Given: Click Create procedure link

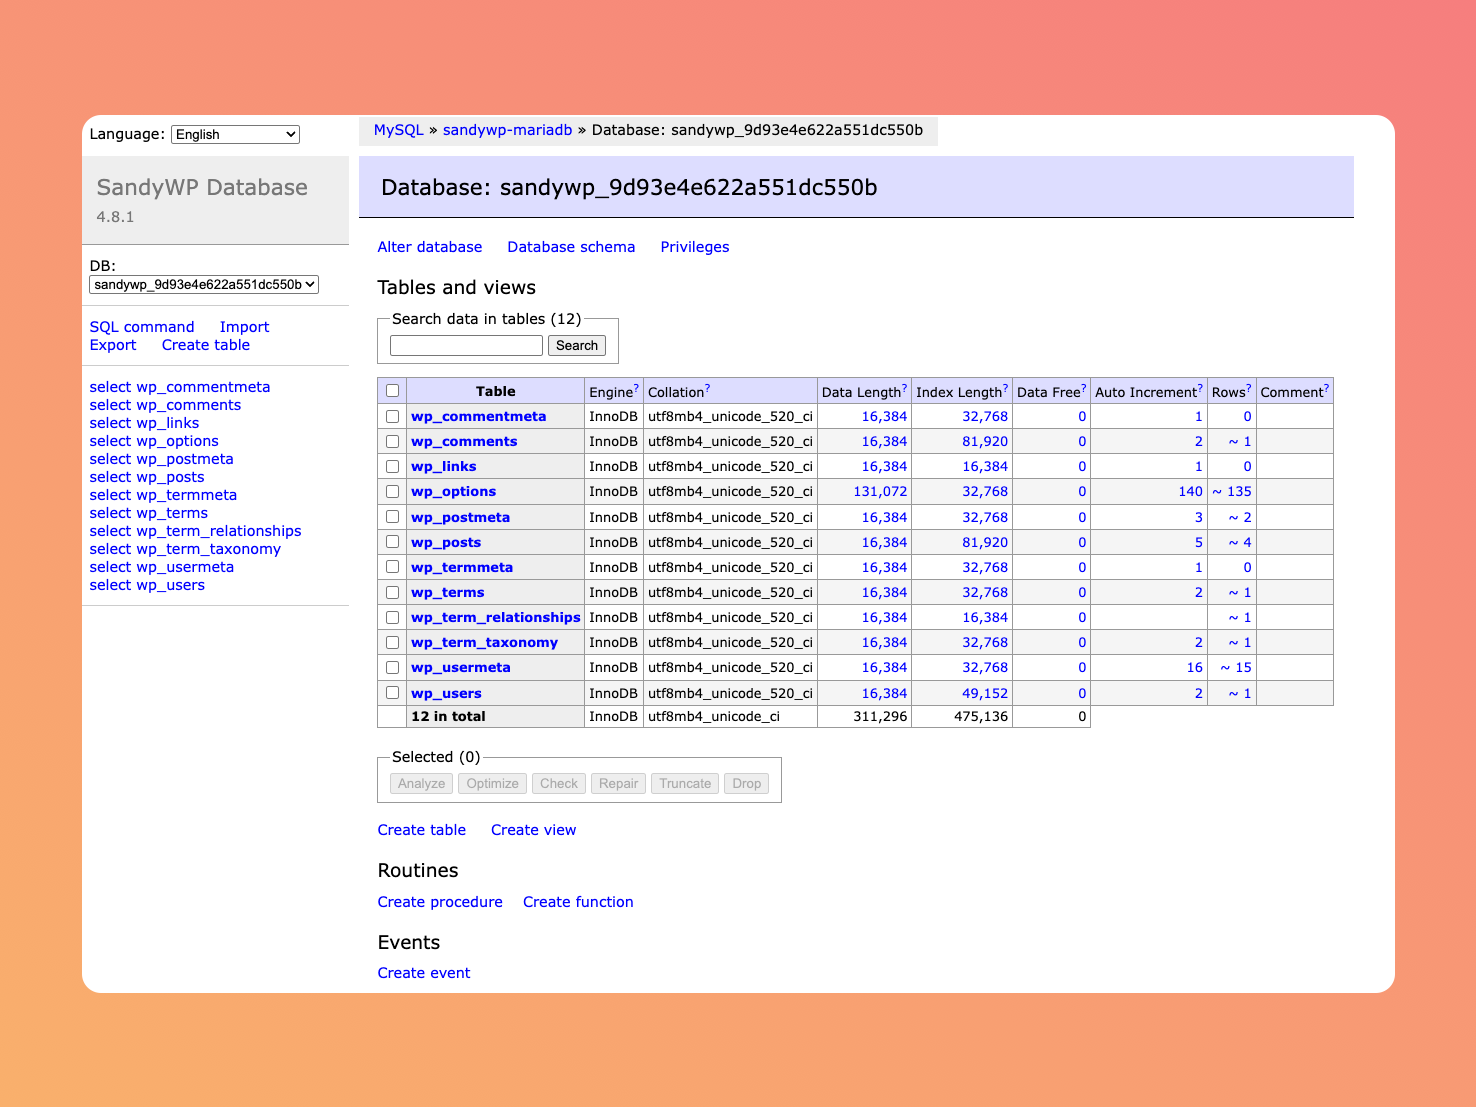Looking at the screenshot, I should 440,902.
